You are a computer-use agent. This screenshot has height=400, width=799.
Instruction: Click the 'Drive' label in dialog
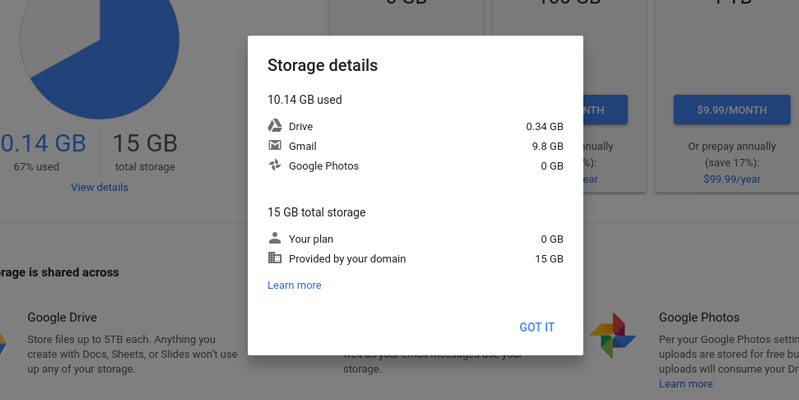[301, 126]
